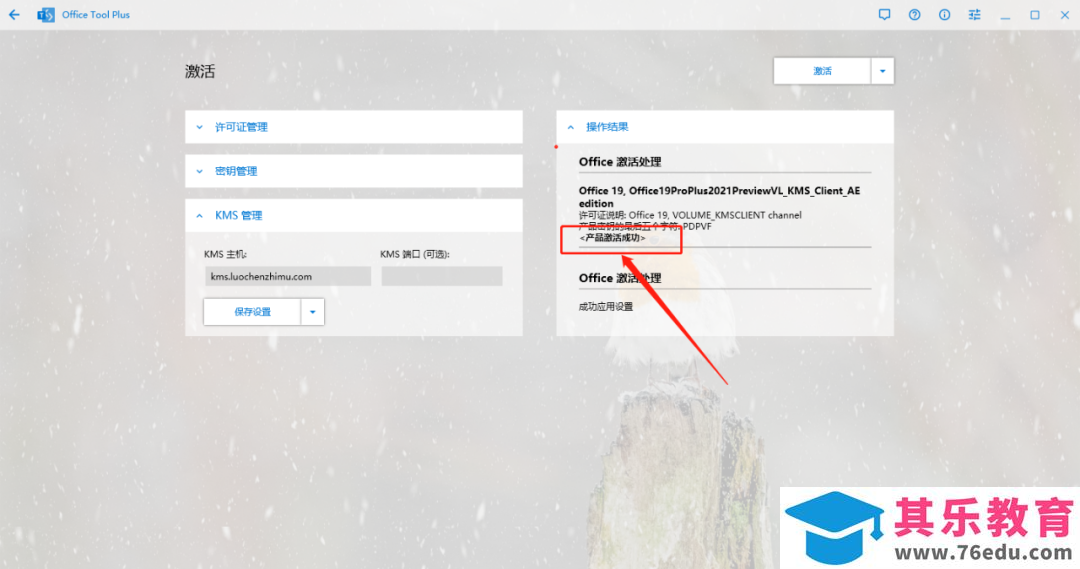Click the Office19ProPlus2021PreviewVL_KMS_Client_AE edition text
This screenshot has width=1080, height=569.
[719, 197]
